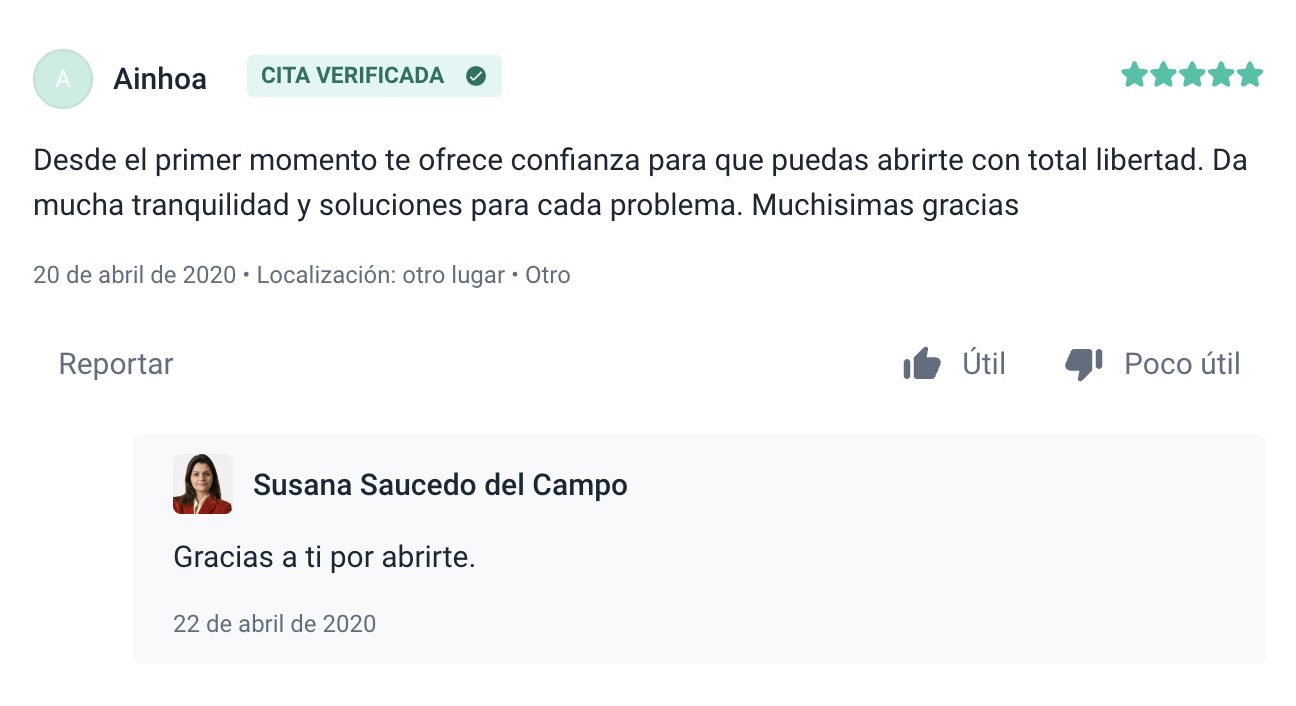Click the verified checkmark icon in badge

[476, 76]
